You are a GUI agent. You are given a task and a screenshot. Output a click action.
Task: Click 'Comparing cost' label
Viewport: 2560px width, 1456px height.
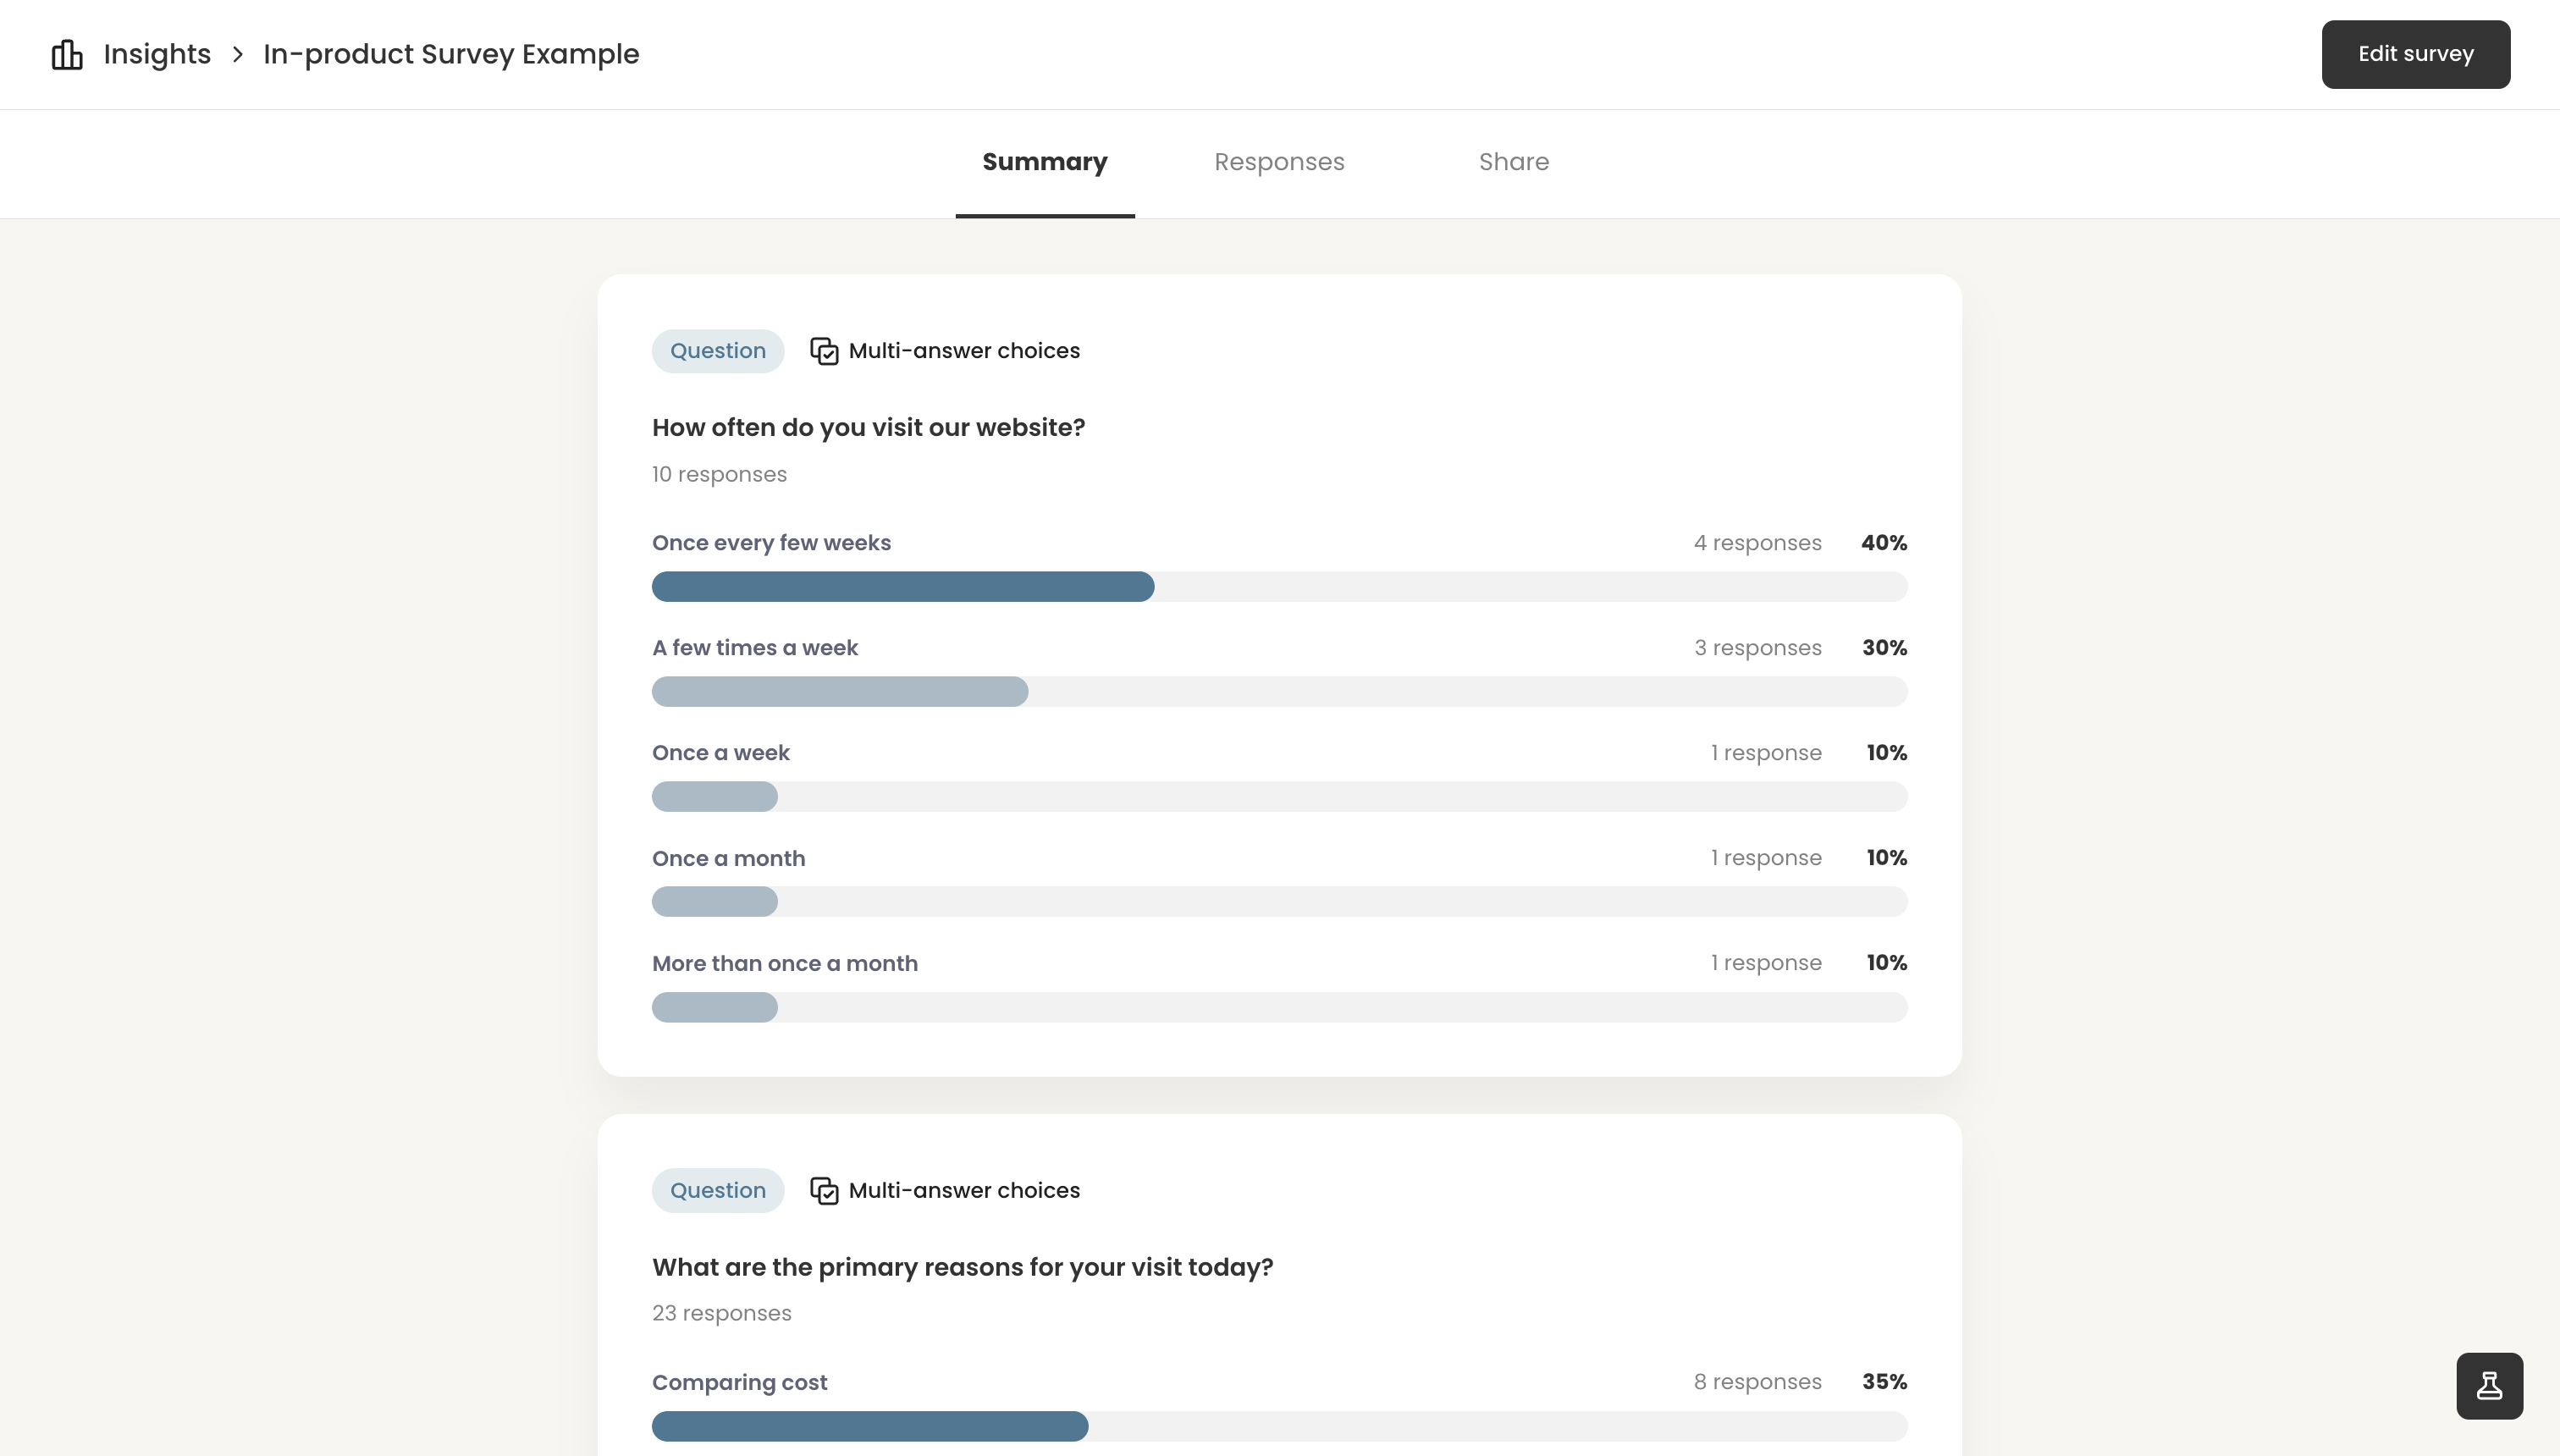click(x=739, y=1382)
